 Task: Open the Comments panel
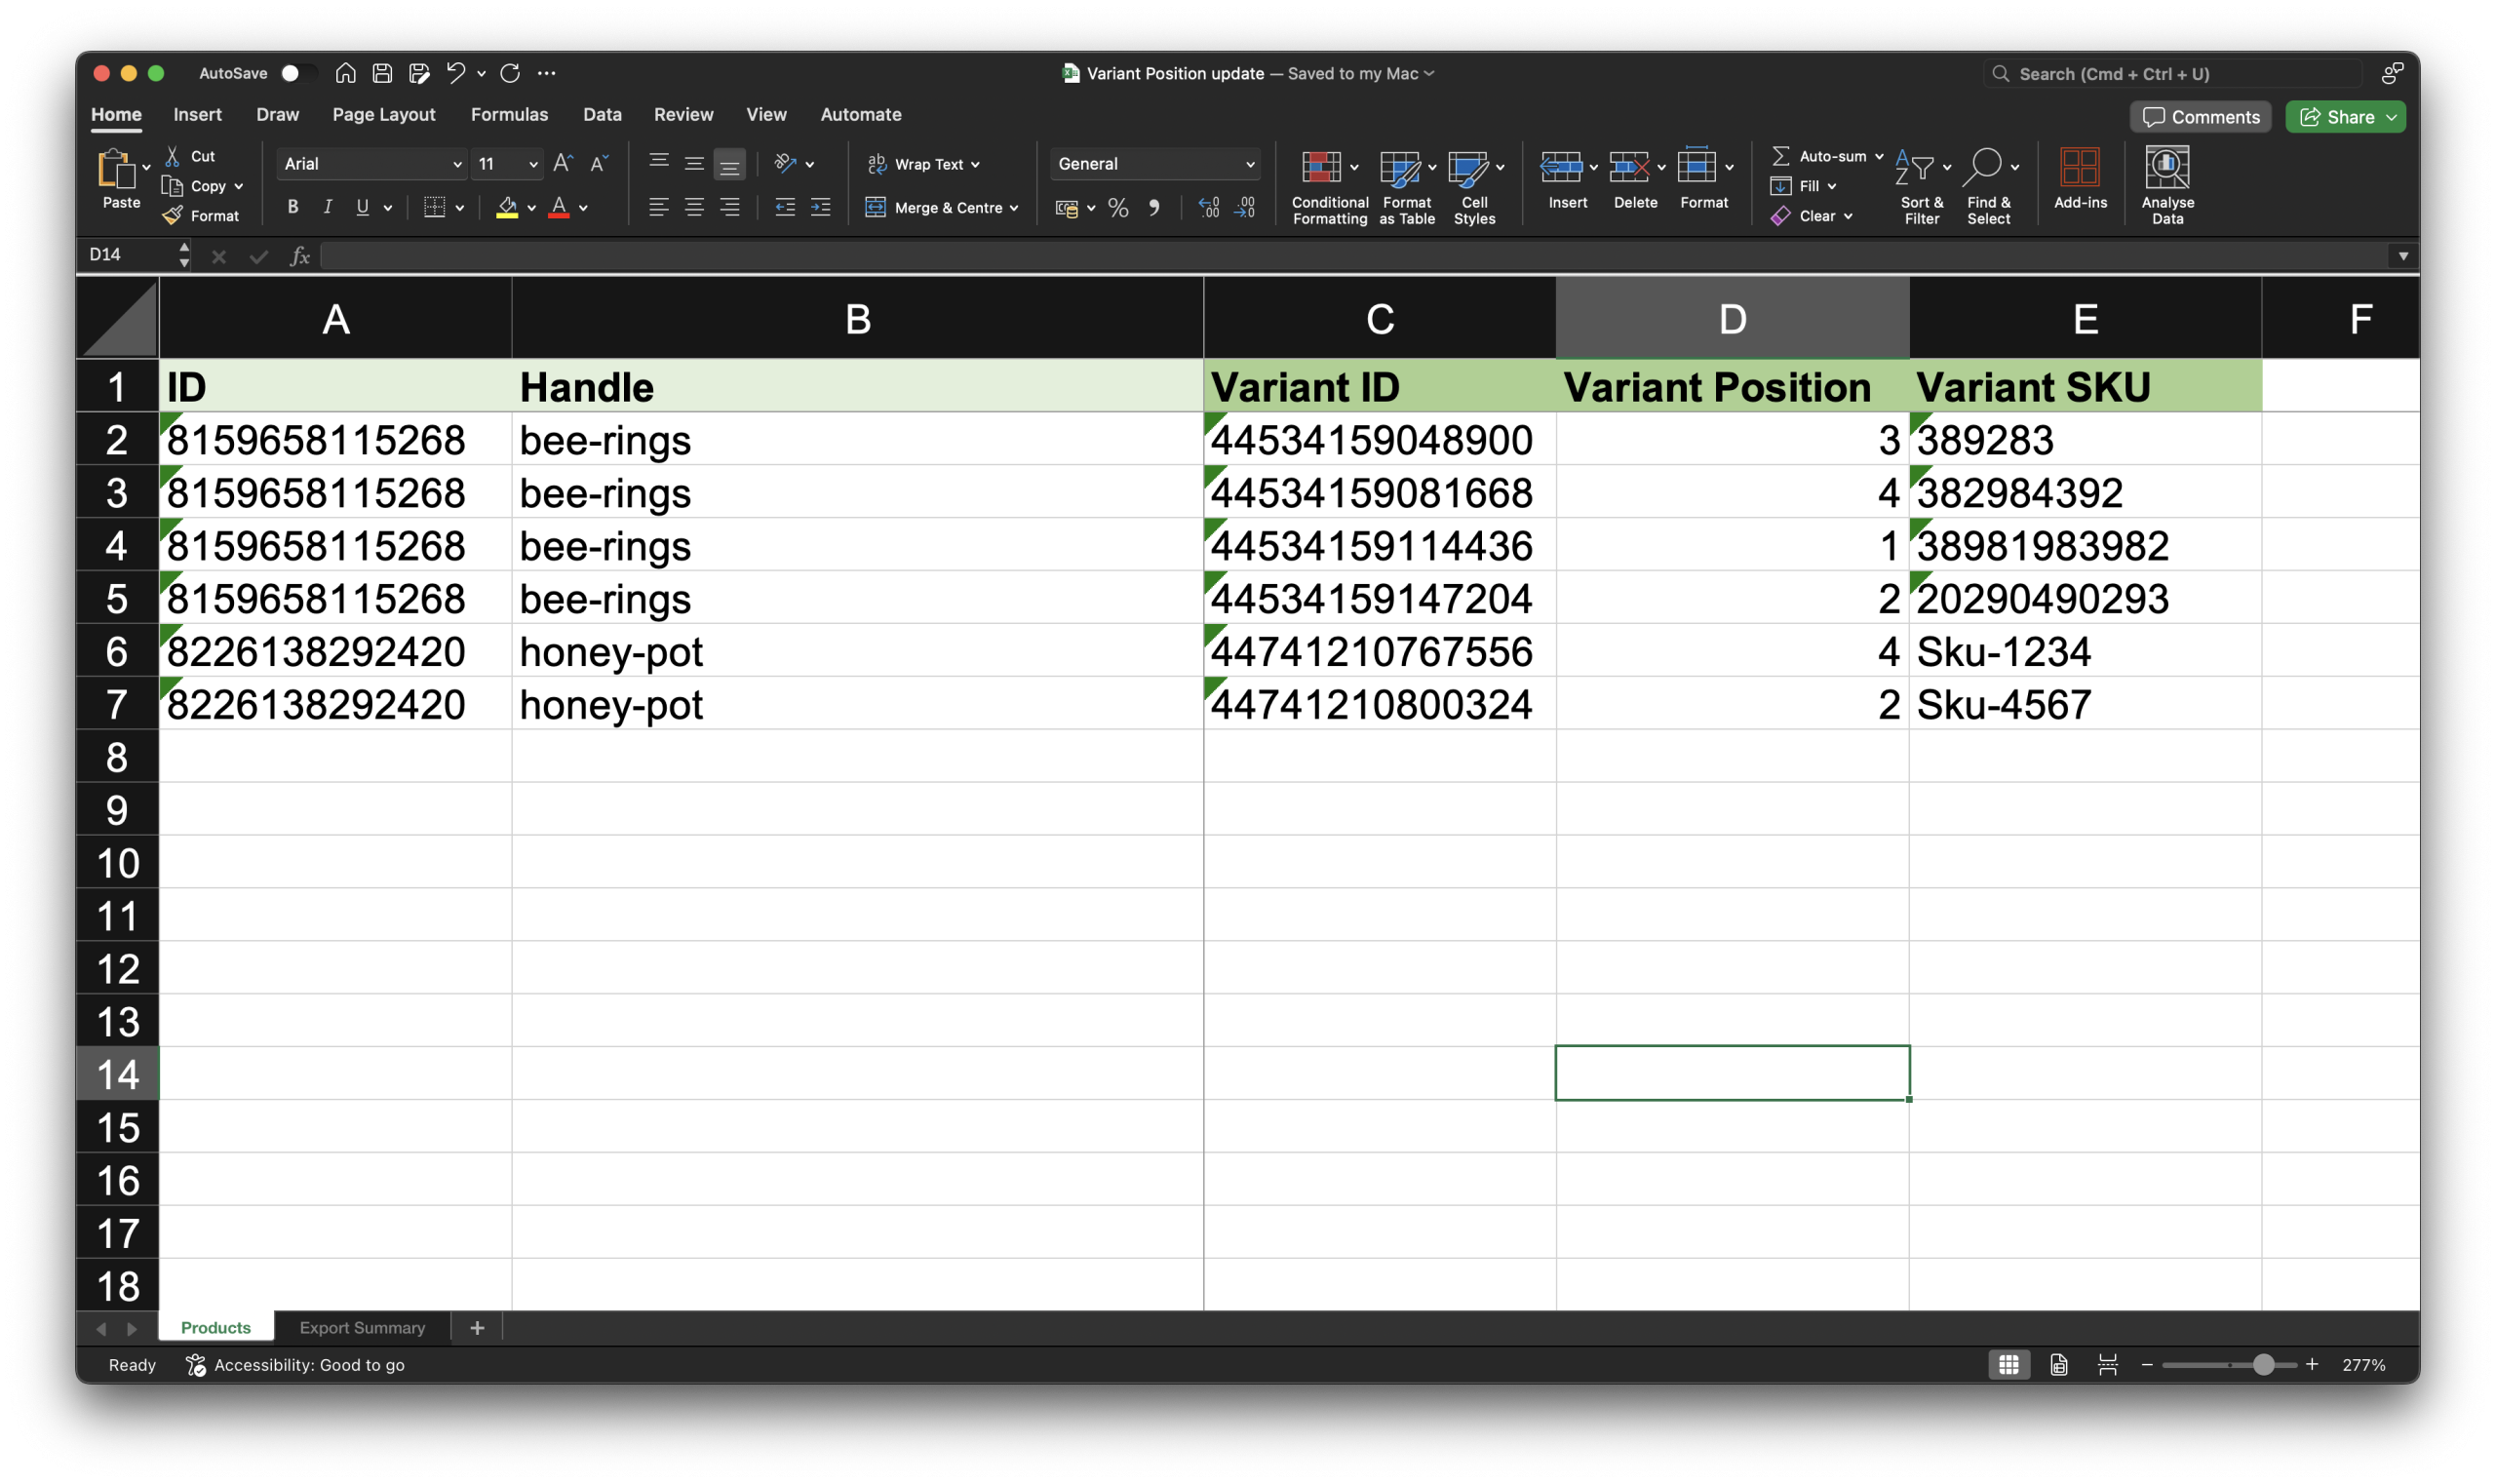tap(2200, 116)
